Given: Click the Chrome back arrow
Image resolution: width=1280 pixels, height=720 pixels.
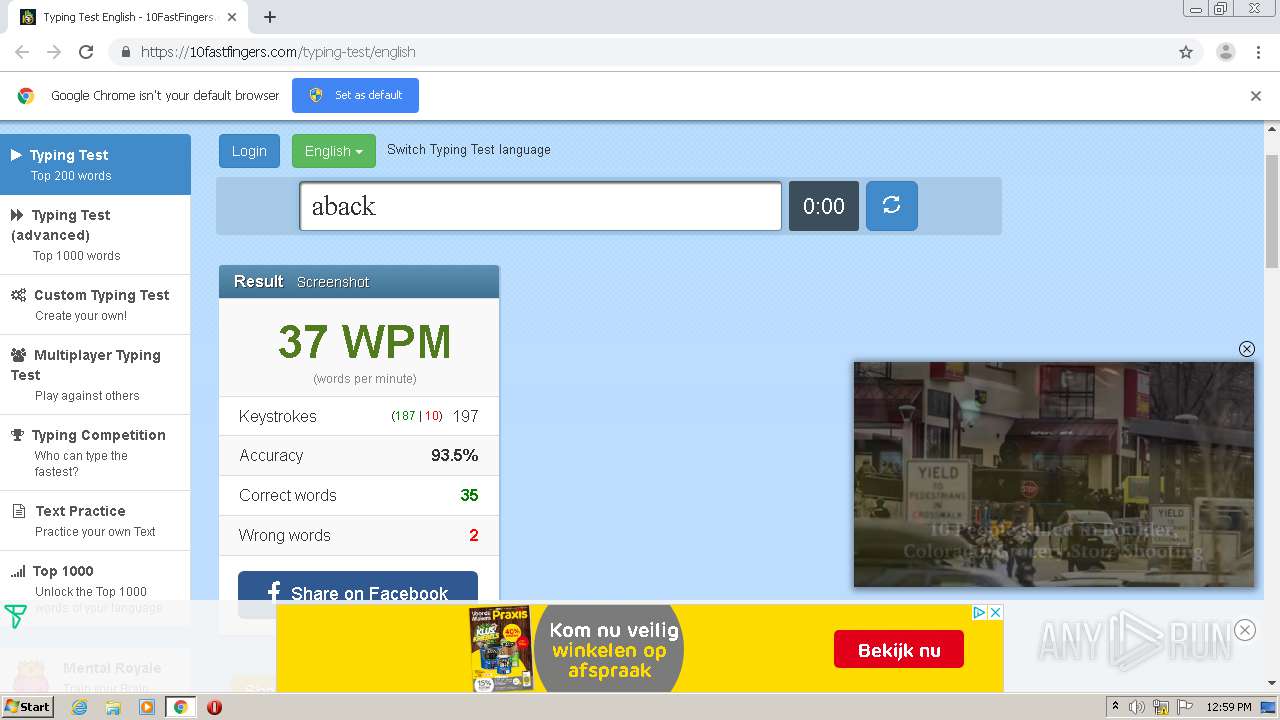Looking at the screenshot, I should [x=22, y=52].
